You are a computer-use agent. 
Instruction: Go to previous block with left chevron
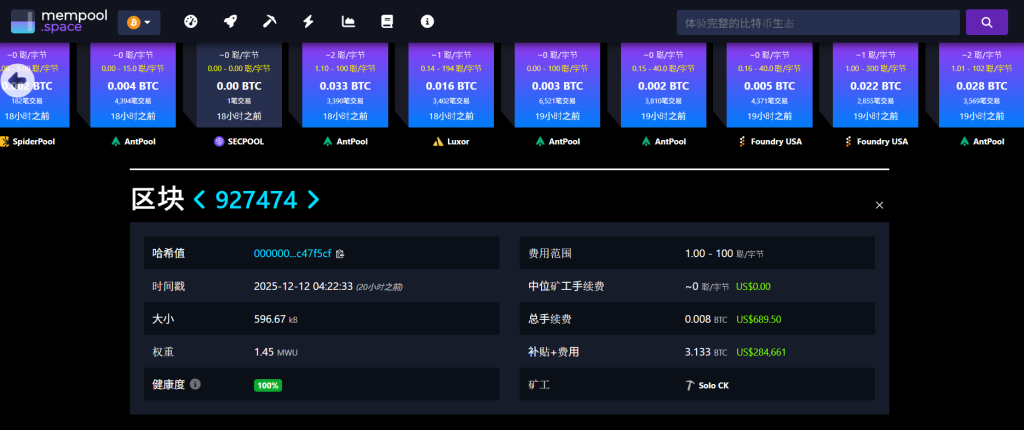(199, 200)
